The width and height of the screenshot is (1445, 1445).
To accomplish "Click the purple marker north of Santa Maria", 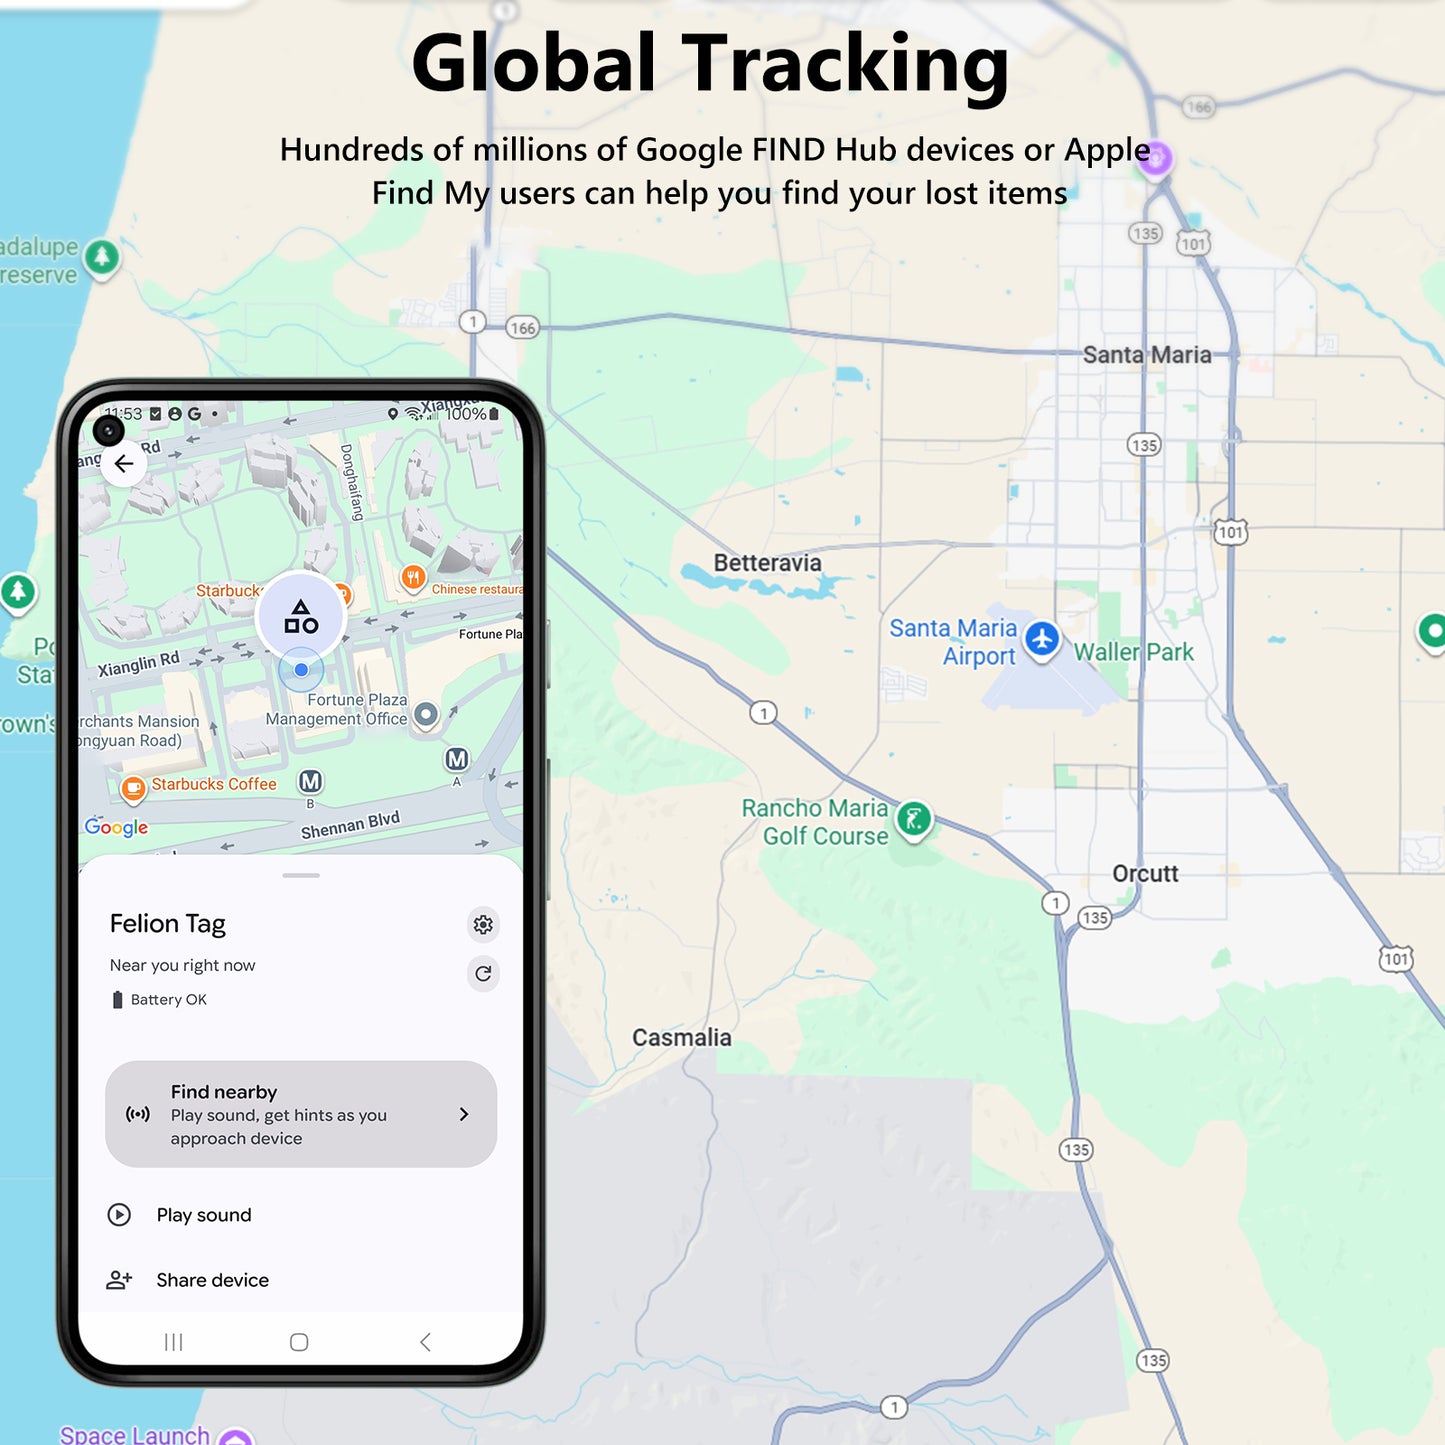I will (x=1155, y=159).
